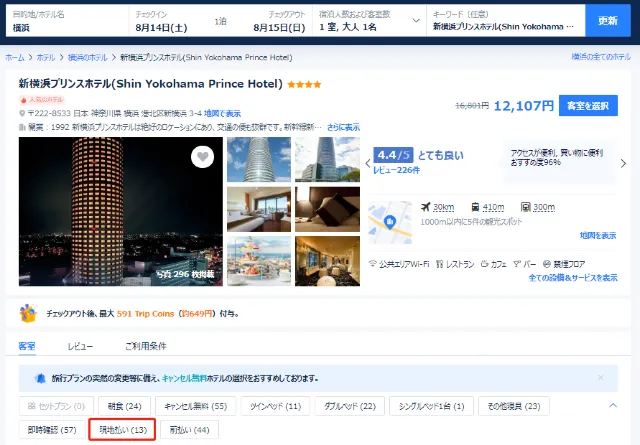Toggle the シングルベッド1台 (1) filter
The width and height of the screenshot is (640, 445).
coord(431,406)
